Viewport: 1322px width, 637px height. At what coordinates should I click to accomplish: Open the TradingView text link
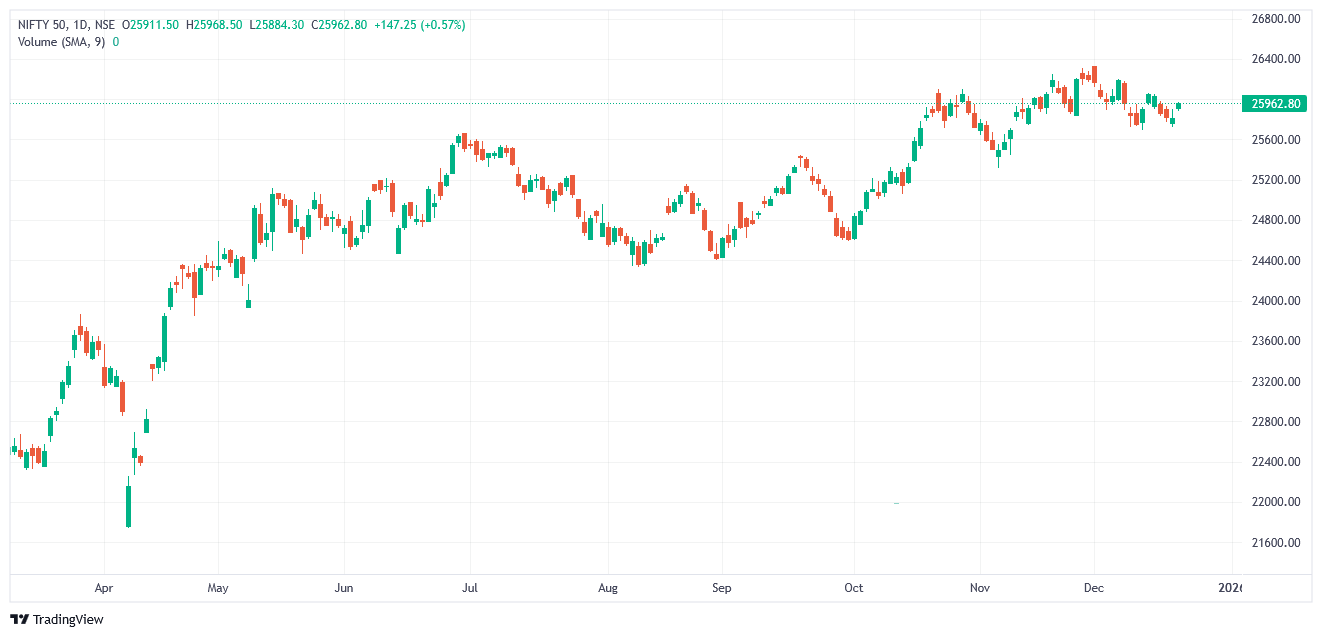coord(68,619)
